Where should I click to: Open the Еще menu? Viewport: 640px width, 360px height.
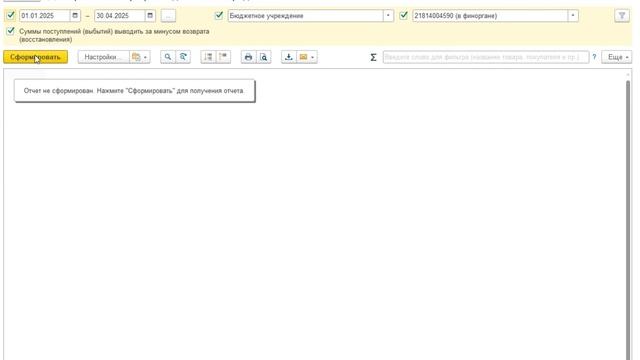[x=616, y=57]
